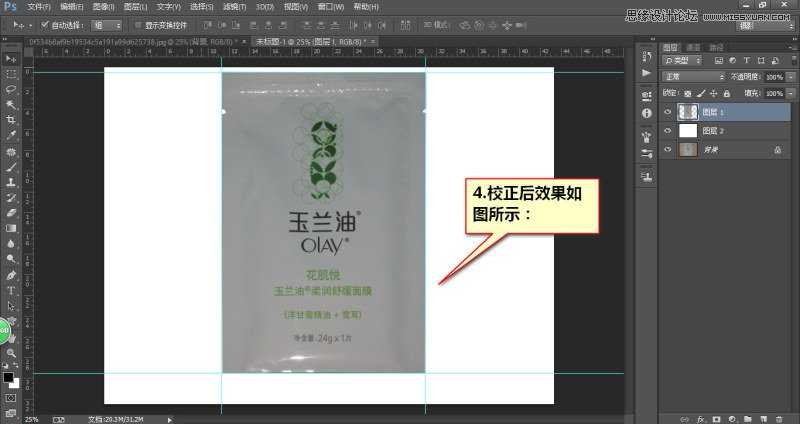Enable the 显示变换控件 checkbox
Image resolution: width=800 pixels, height=424 pixels.
(138, 24)
